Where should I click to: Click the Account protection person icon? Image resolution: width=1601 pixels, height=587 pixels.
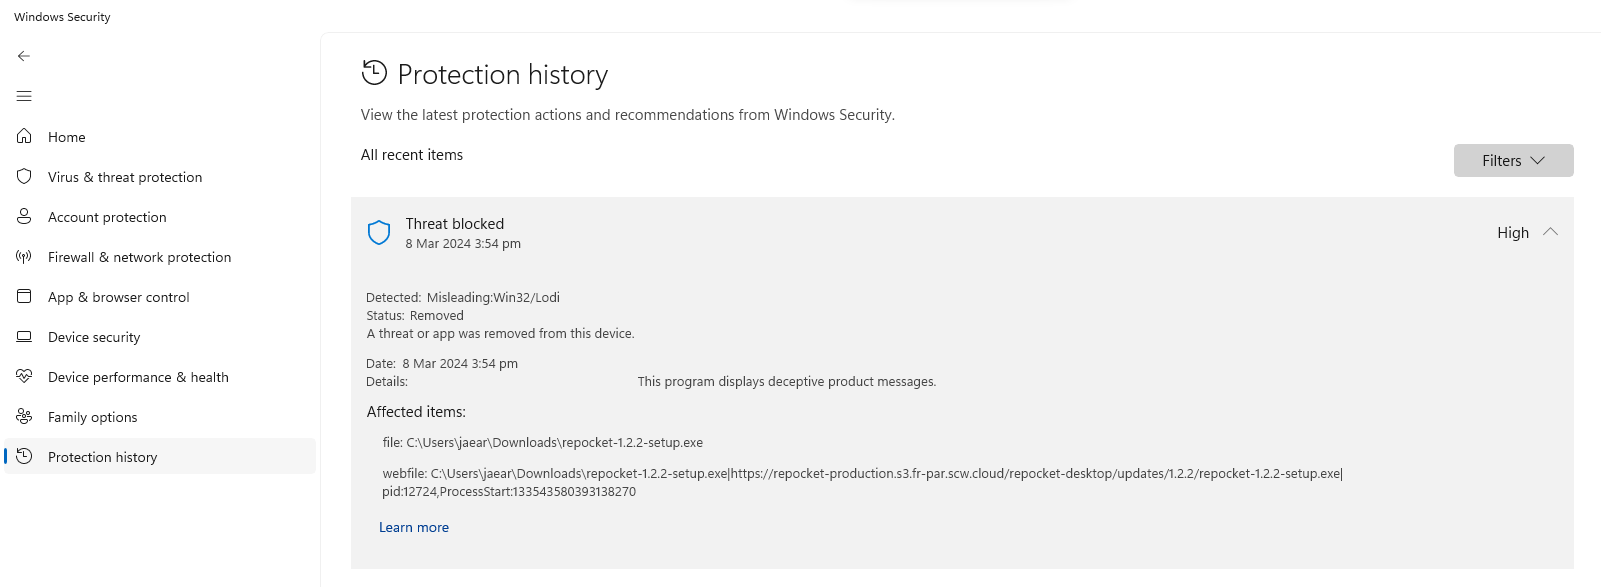[x=24, y=216]
